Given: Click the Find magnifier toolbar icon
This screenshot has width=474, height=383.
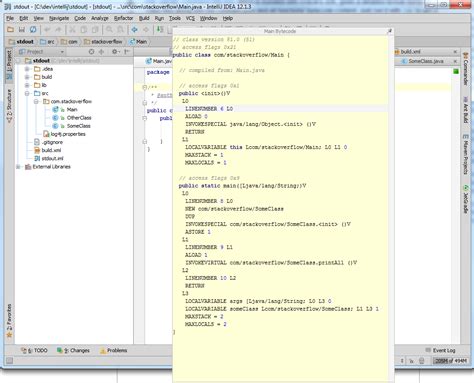Looking at the screenshot, I should (109, 30).
